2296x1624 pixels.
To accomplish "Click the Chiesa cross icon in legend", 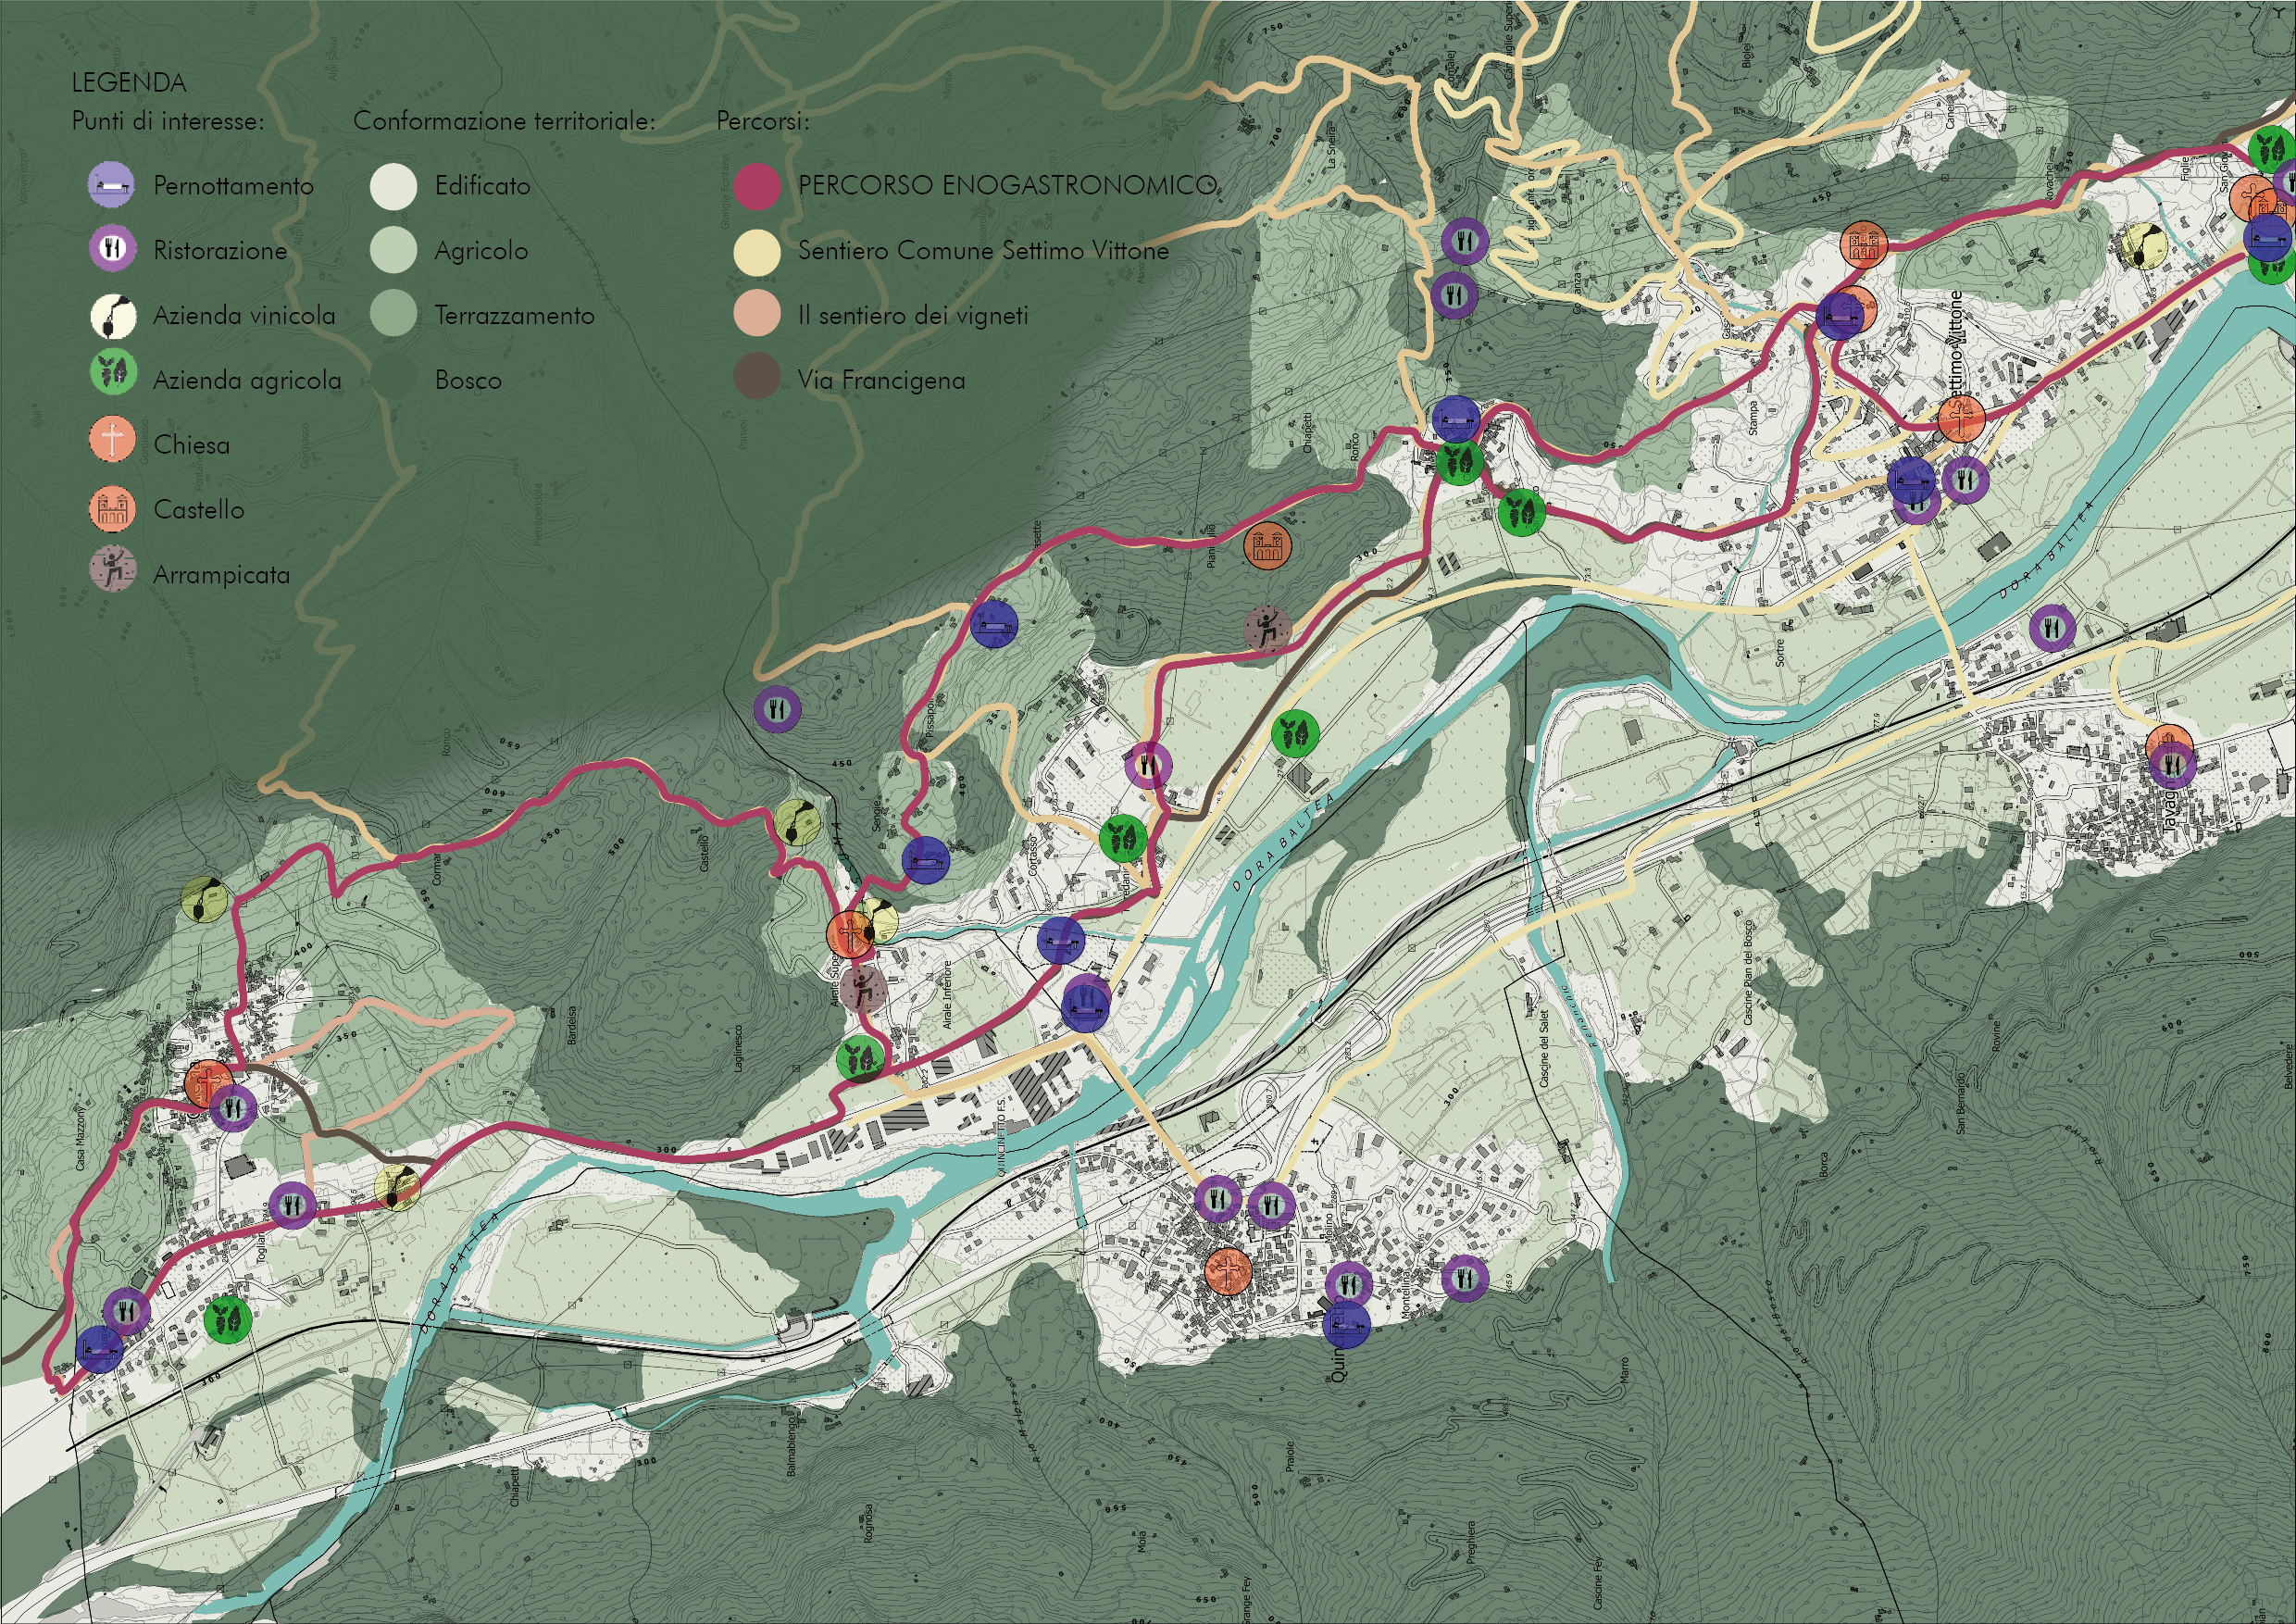I will pos(113,440).
